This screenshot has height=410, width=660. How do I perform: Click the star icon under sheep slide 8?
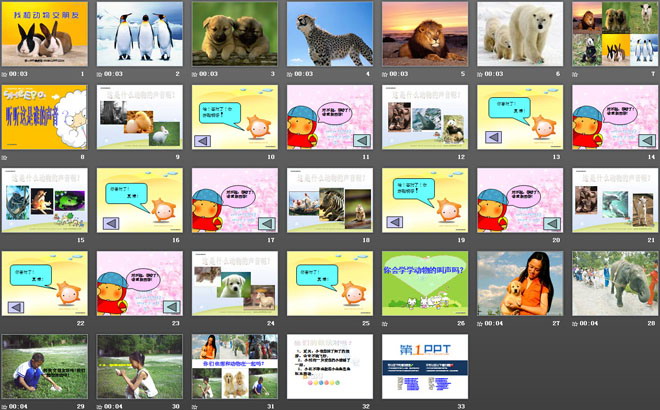click(x=4, y=158)
